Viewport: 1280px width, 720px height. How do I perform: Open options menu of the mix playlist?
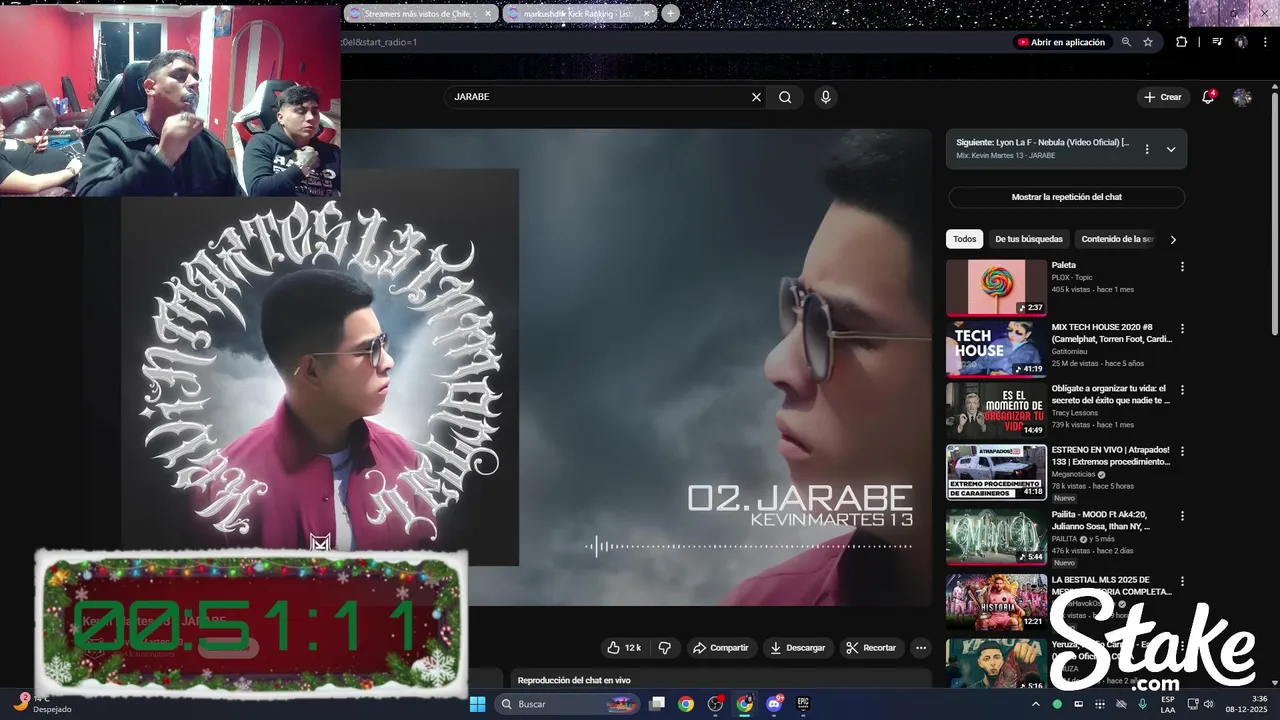[1147, 149]
